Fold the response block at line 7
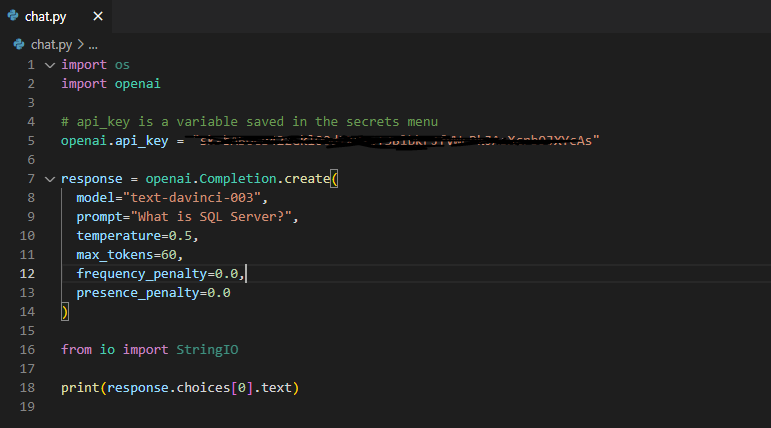 (x=50, y=179)
